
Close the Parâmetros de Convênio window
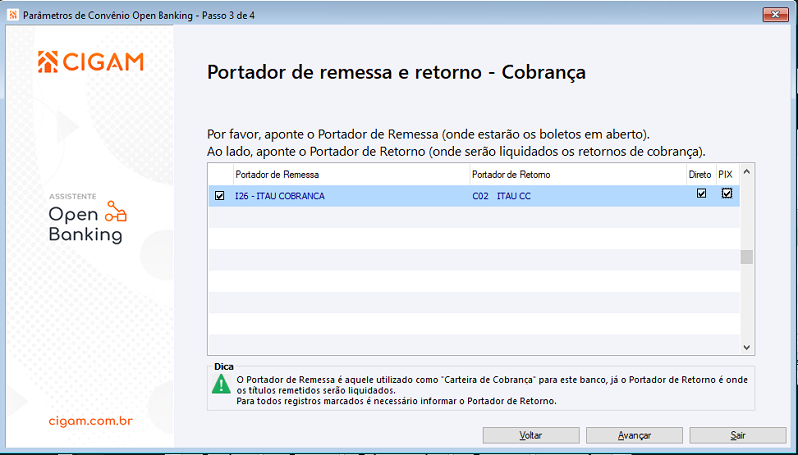coord(775,14)
